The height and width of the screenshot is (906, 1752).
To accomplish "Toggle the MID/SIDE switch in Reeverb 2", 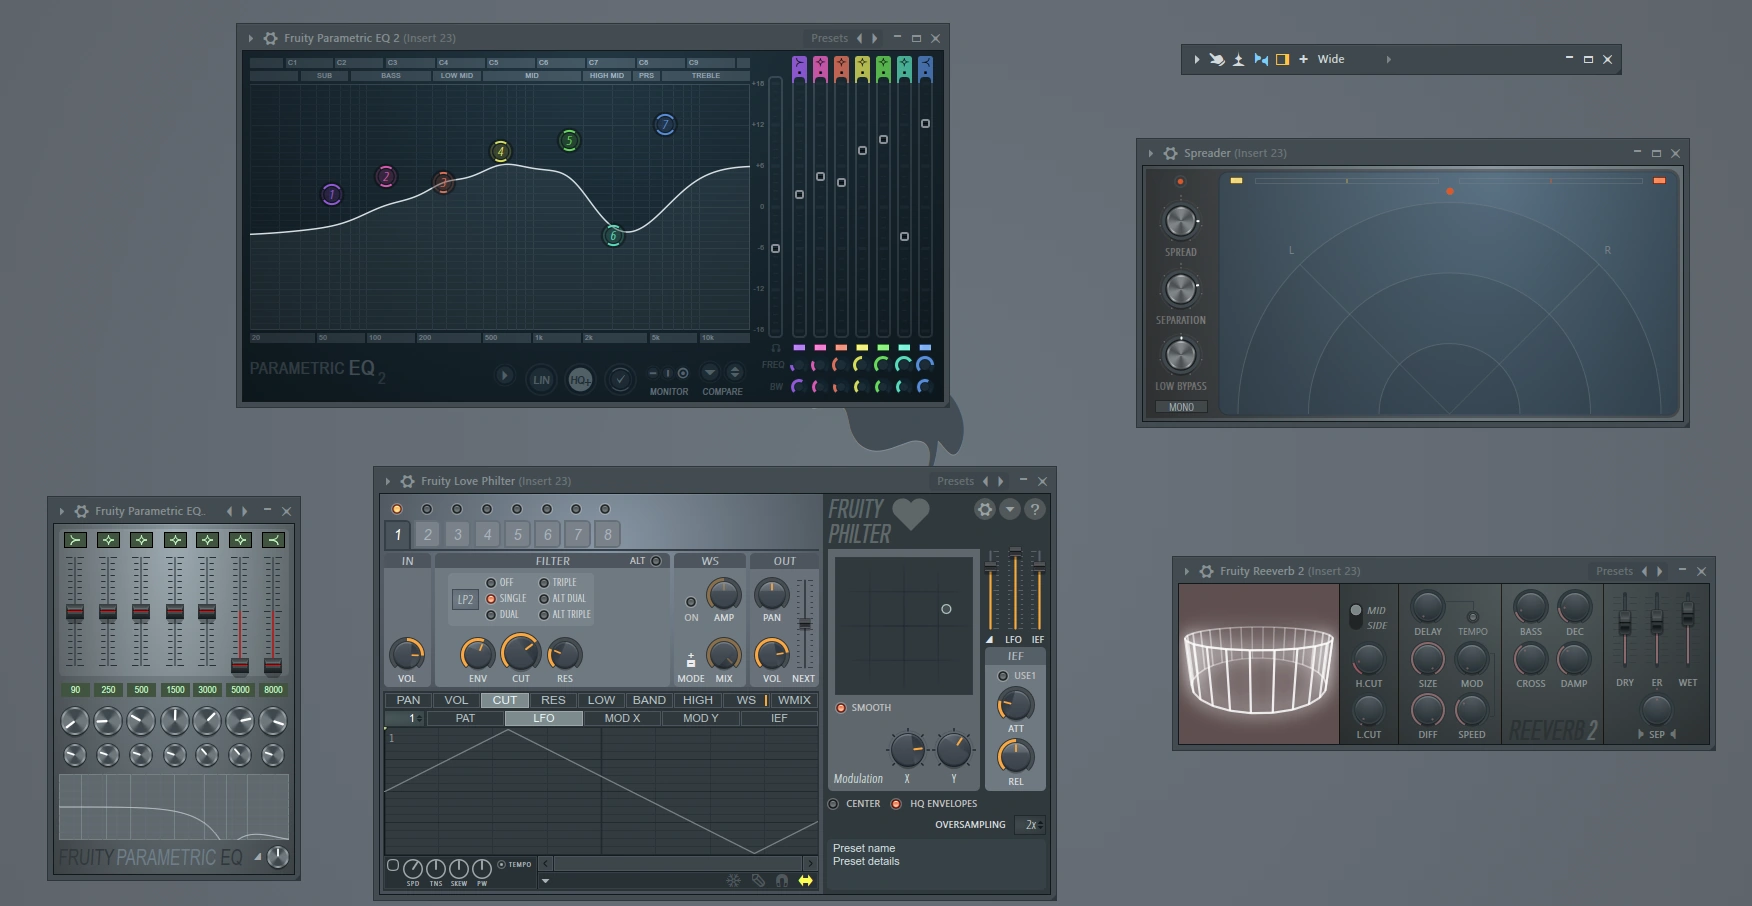I will [1356, 617].
